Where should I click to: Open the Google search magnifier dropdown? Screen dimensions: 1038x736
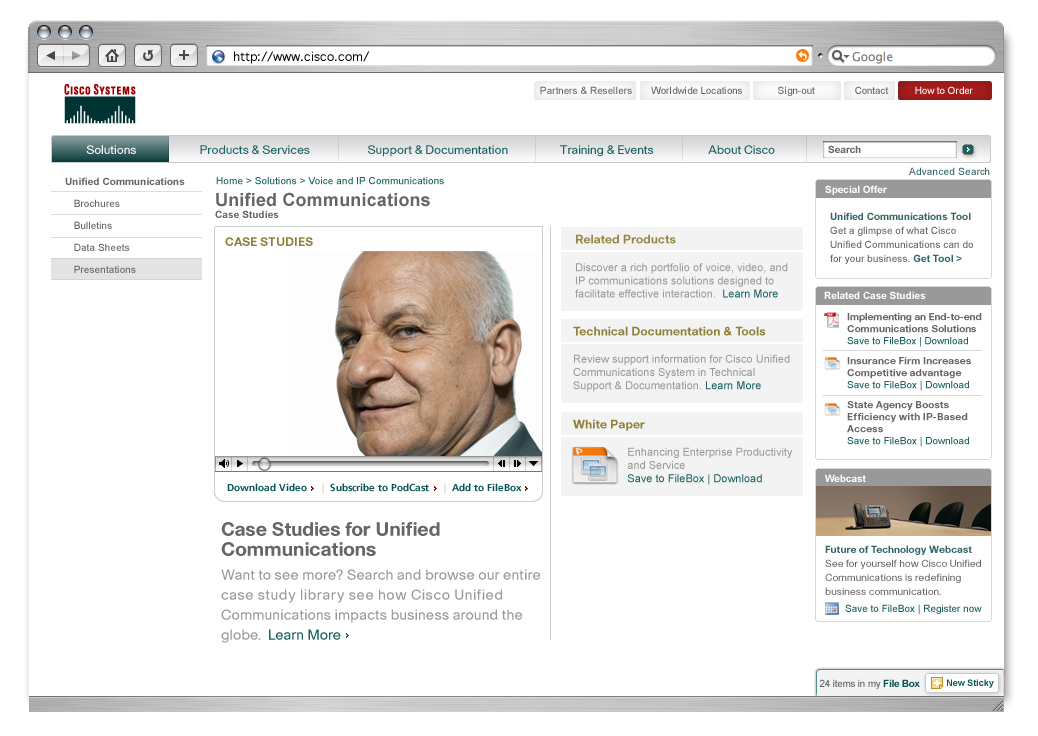(839, 56)
